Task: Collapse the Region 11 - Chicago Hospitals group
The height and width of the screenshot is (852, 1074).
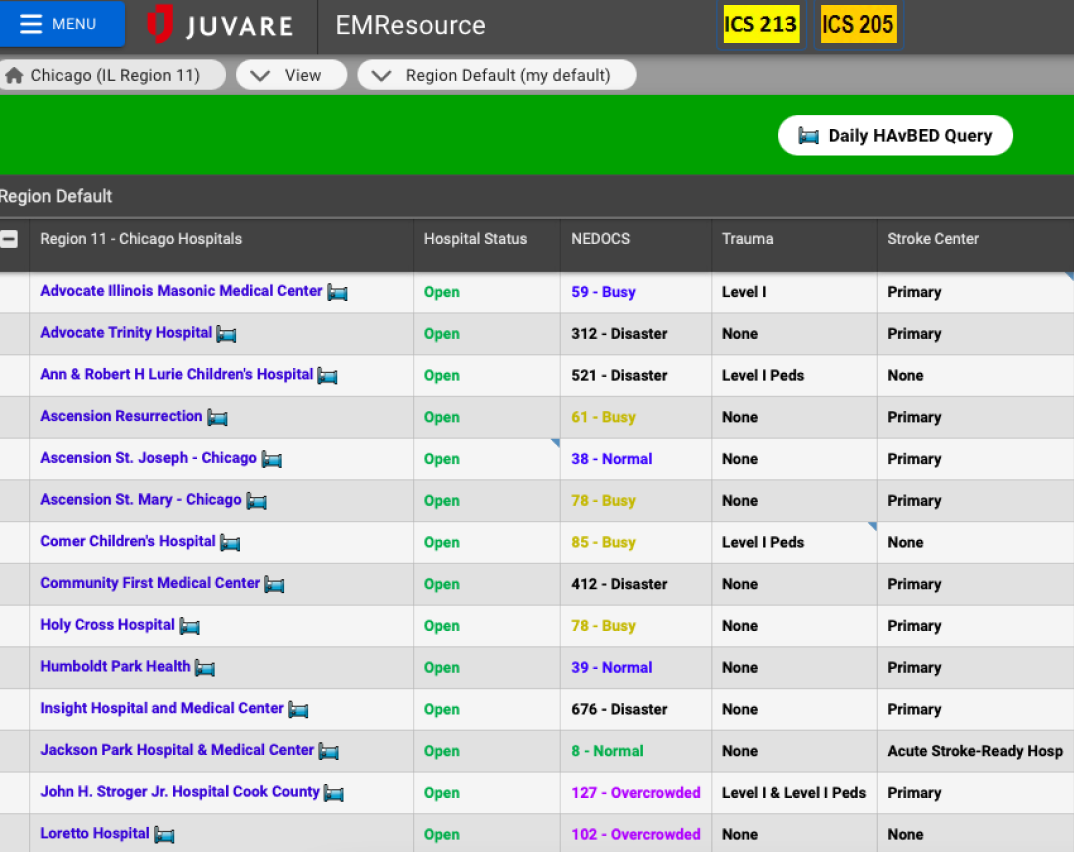Action: [9, 239]
